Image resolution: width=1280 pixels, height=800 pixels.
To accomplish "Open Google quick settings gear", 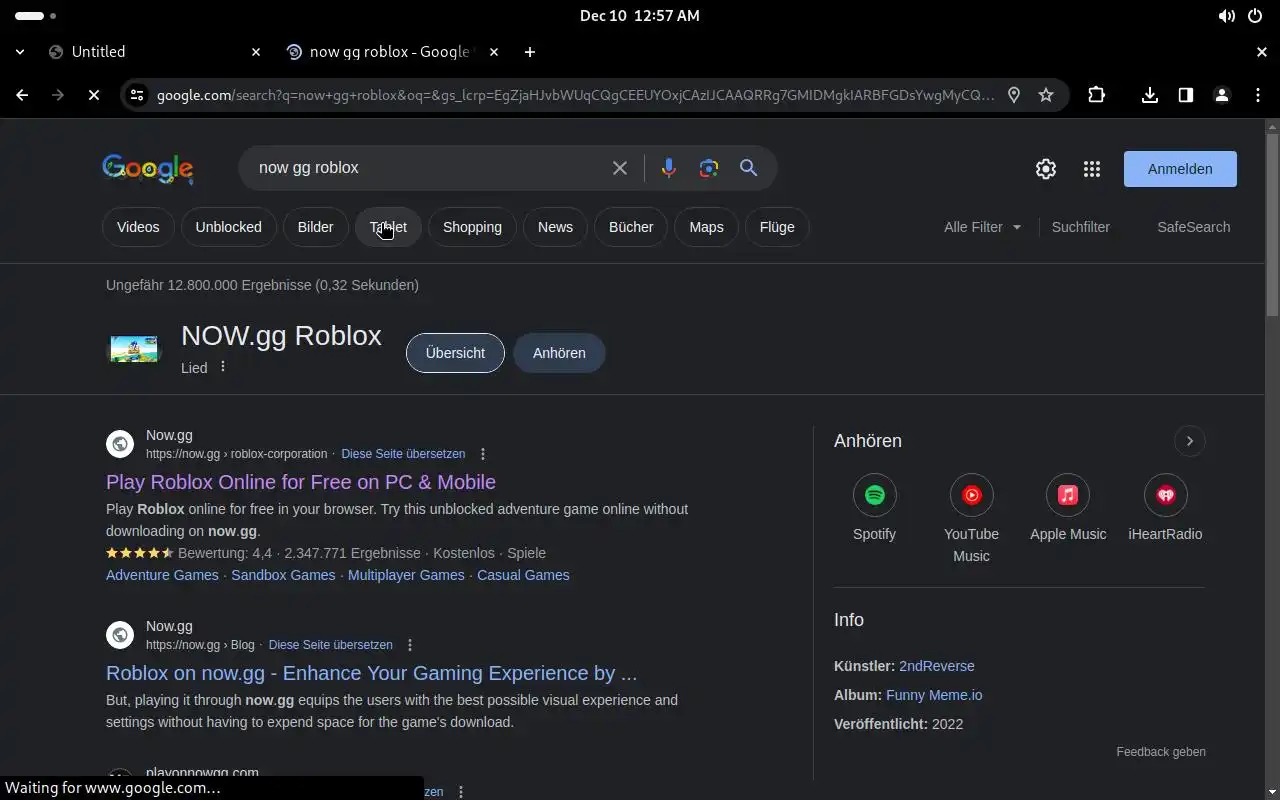I will click(x=1046, y=169).
